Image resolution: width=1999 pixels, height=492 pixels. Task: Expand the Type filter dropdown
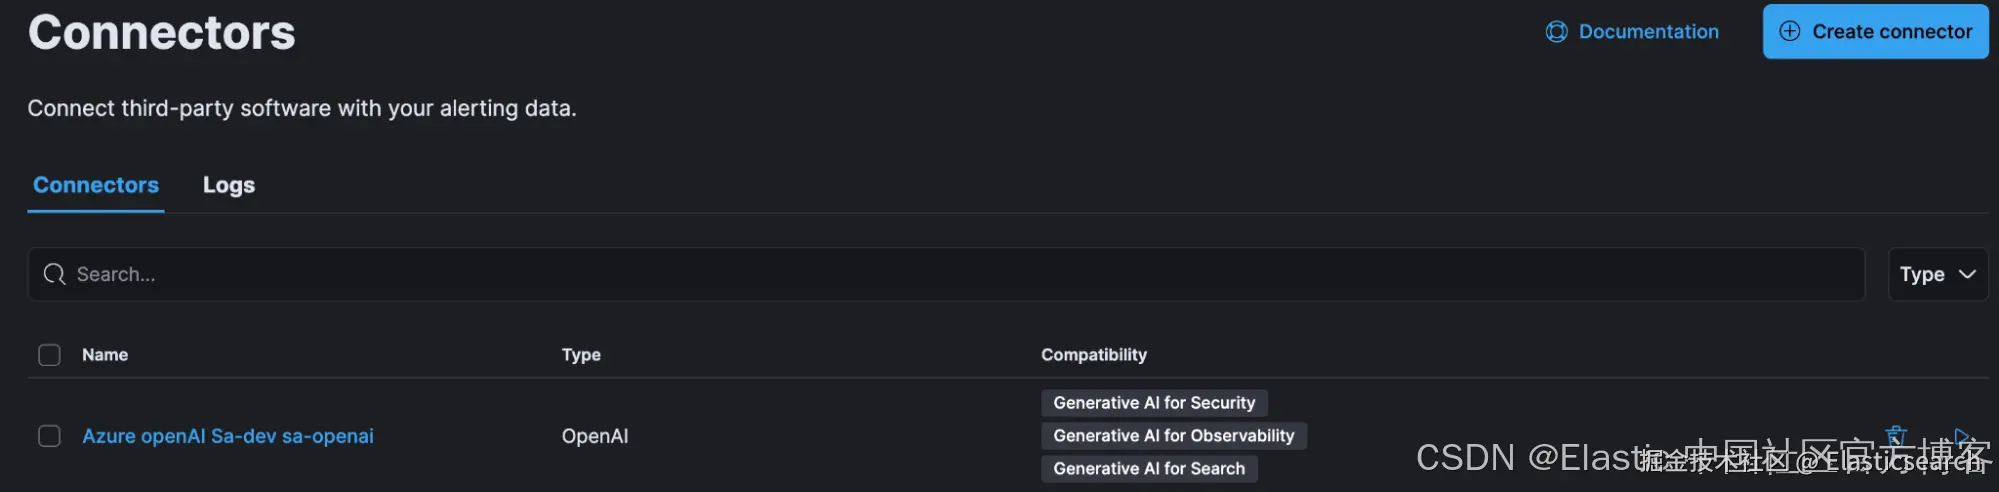(x=1937, y=274)
